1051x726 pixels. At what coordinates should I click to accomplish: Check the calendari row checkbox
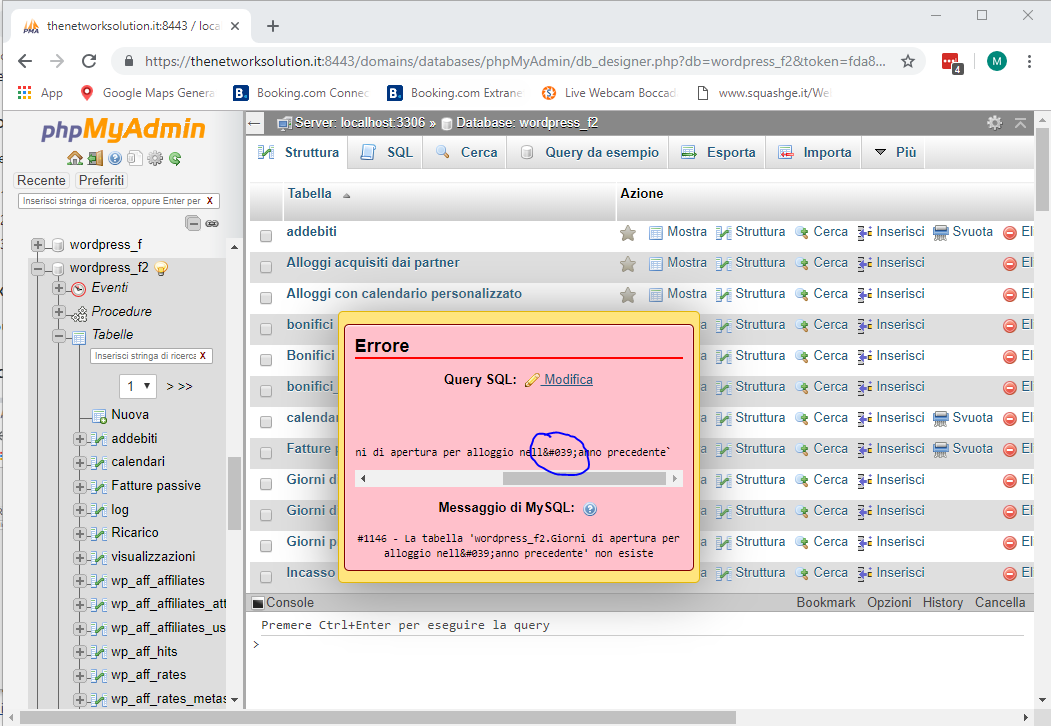point(266,422)
